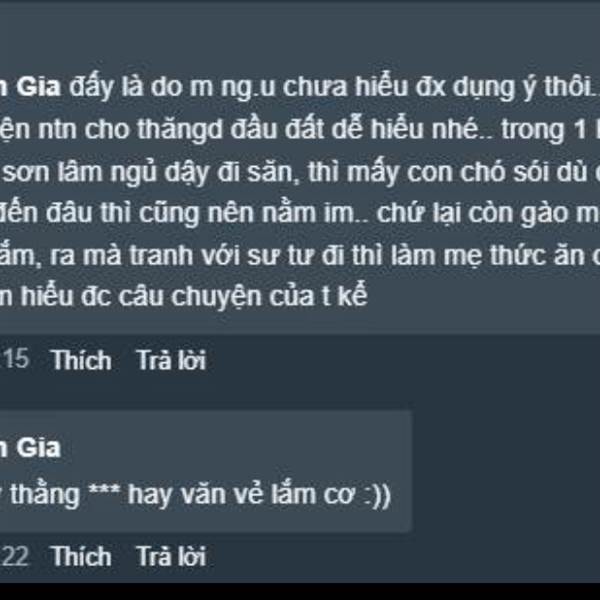
Task: Open the Gia name tagged in the long comment
Action: point(30,86)
